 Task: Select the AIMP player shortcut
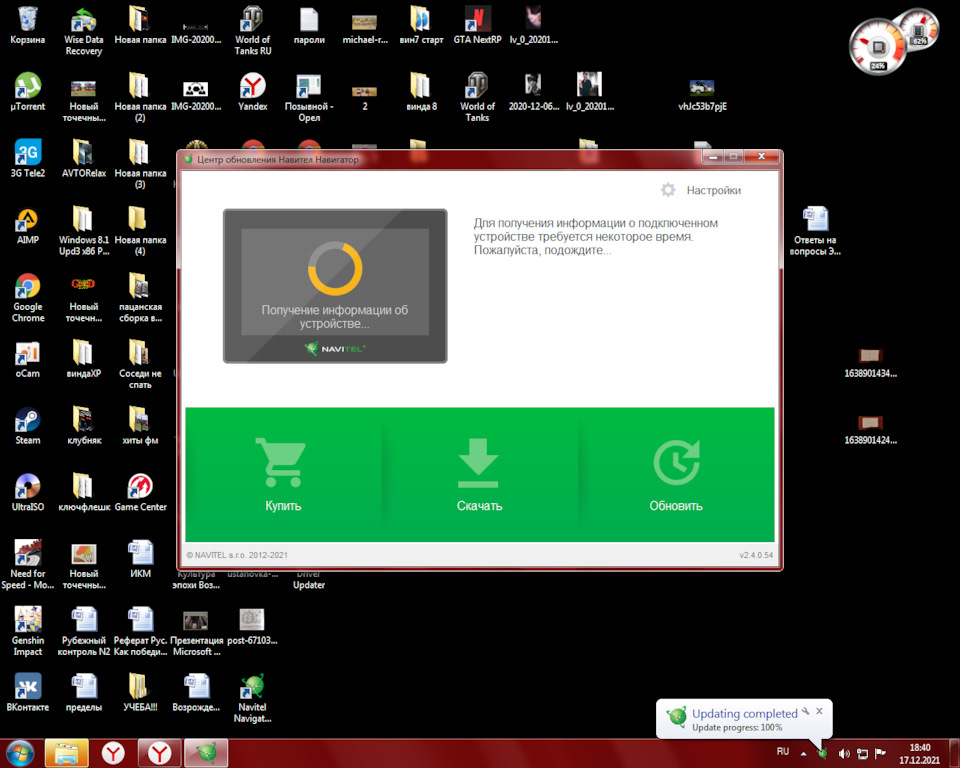point(28,226)
